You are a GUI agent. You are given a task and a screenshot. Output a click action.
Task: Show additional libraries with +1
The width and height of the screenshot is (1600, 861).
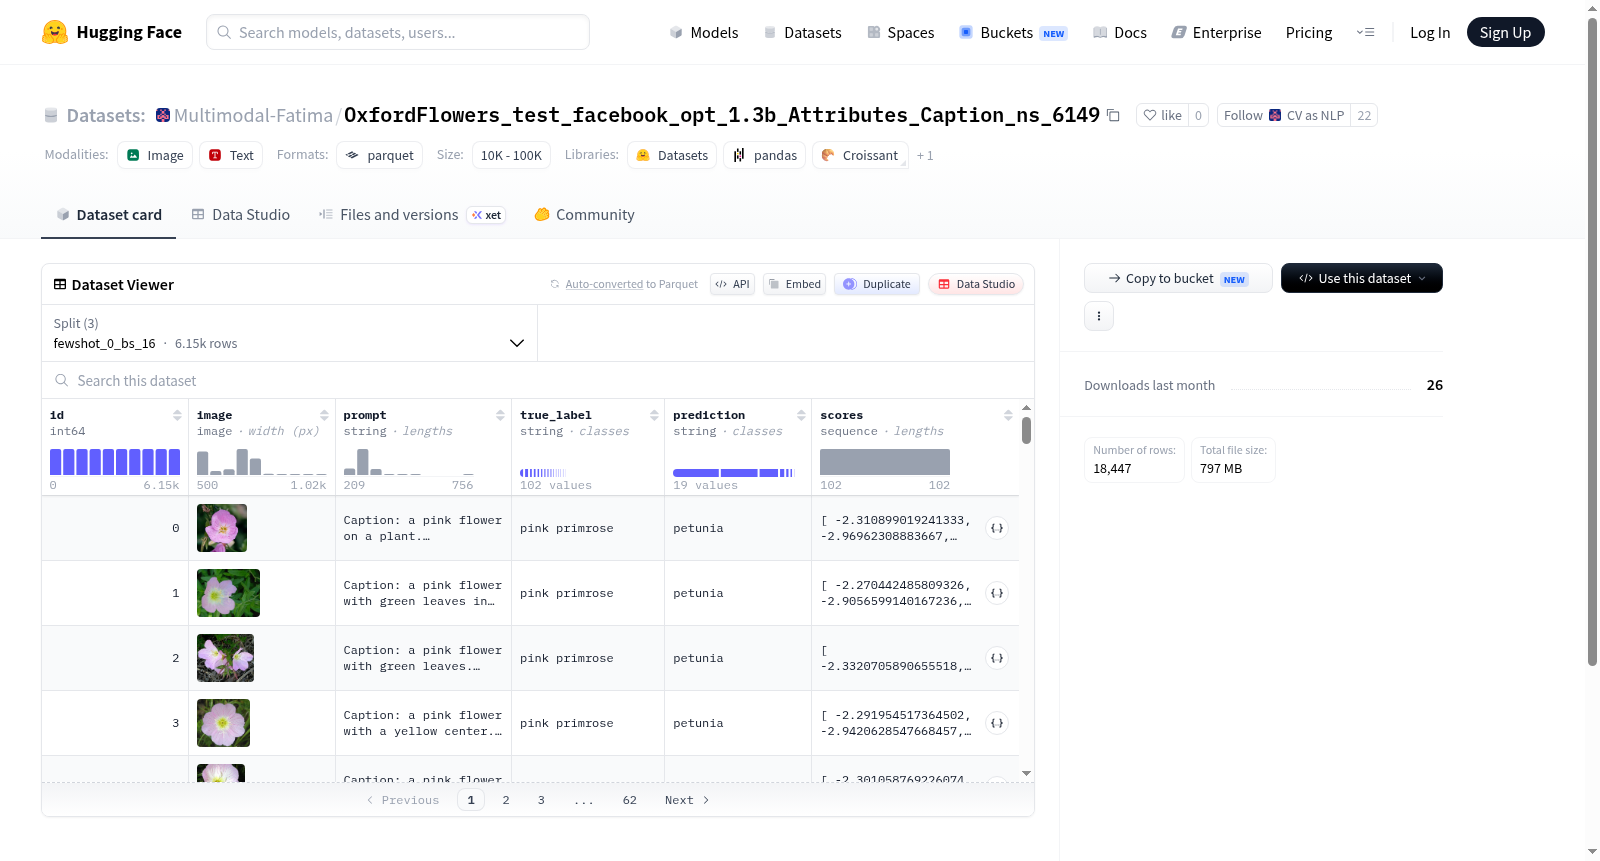click(x=925, y=155)
